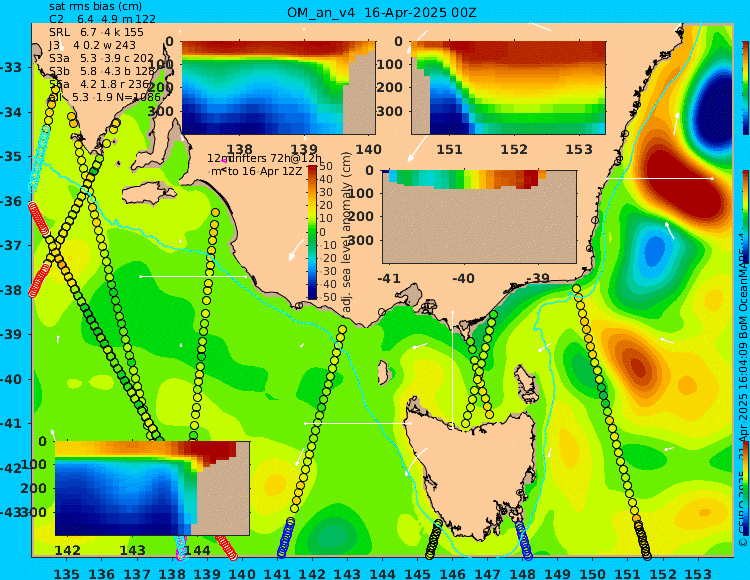Click the white vertical transect line at 146E

point(452,368)
